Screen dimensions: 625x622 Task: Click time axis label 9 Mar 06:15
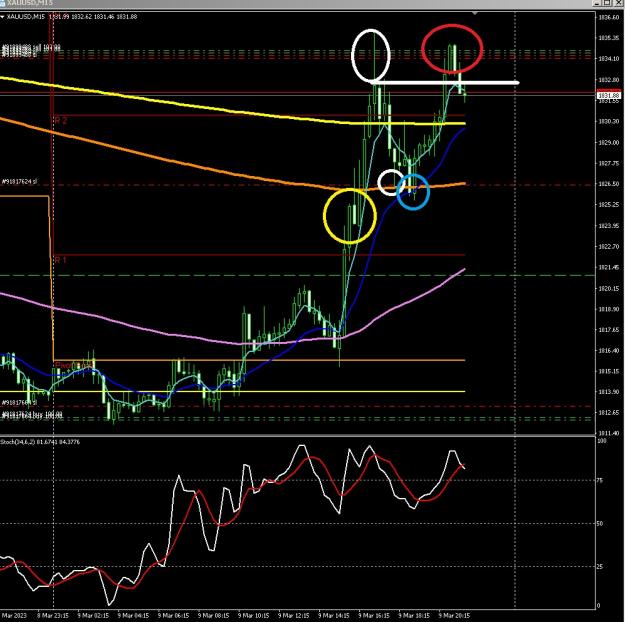173,616
